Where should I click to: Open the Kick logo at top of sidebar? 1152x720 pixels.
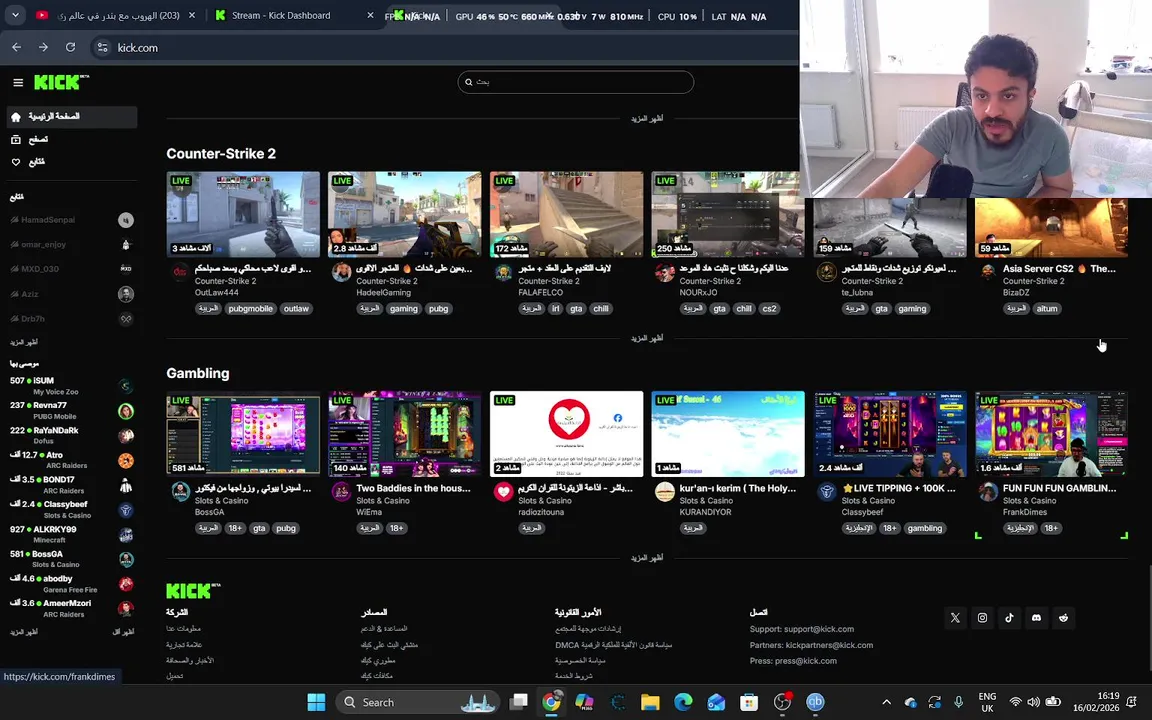tap(61, 82)
